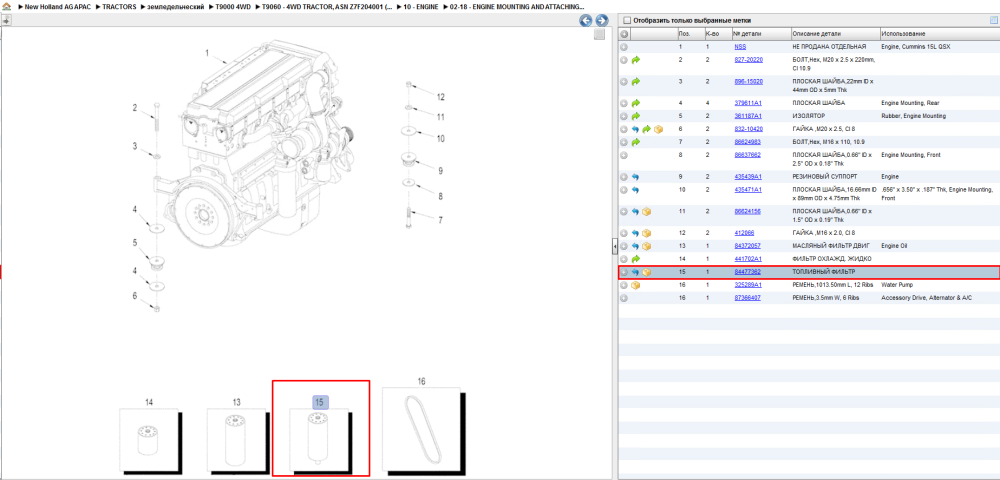This screenshot has height=480, width=1000.
Task: Click callout 9 rubber support on diagram
Action: click(440, 170)
